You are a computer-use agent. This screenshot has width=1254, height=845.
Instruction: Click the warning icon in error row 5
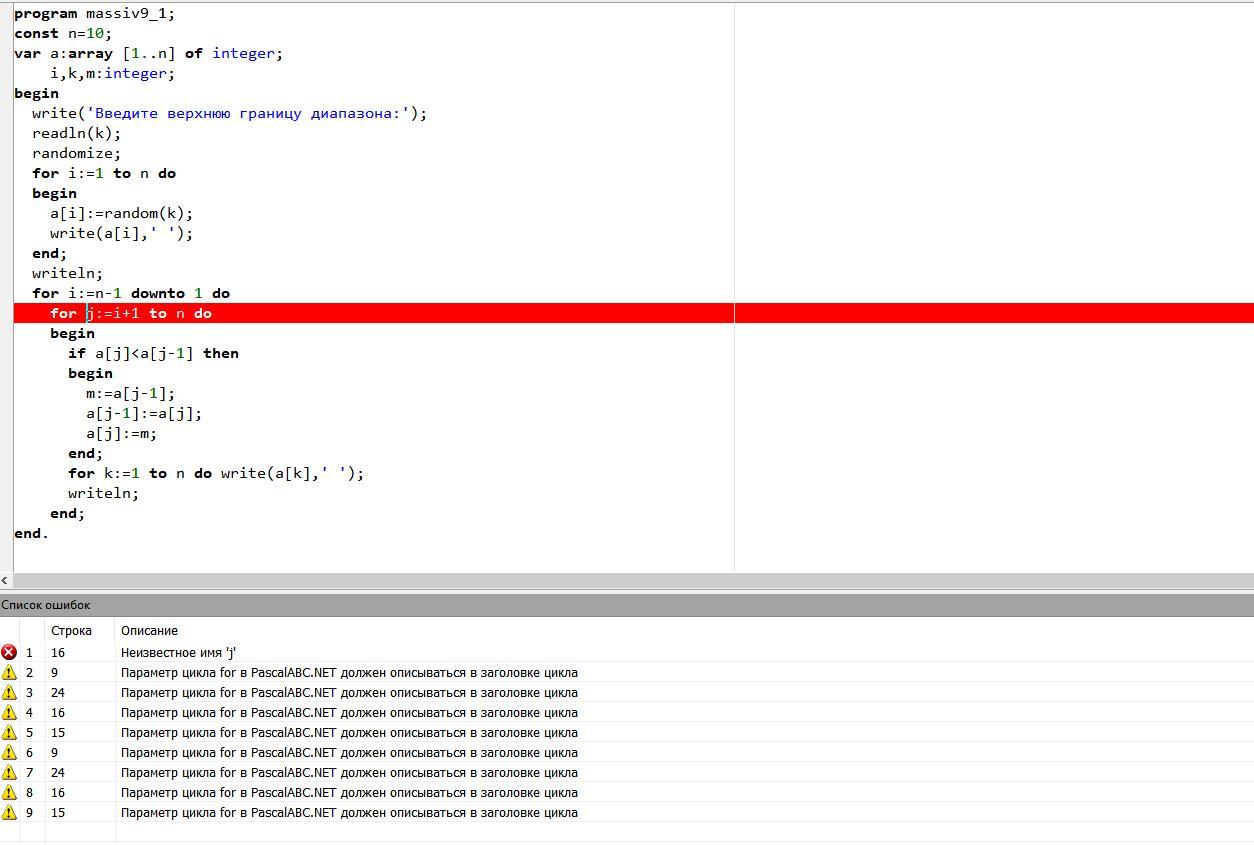click(x=9, y=732)
